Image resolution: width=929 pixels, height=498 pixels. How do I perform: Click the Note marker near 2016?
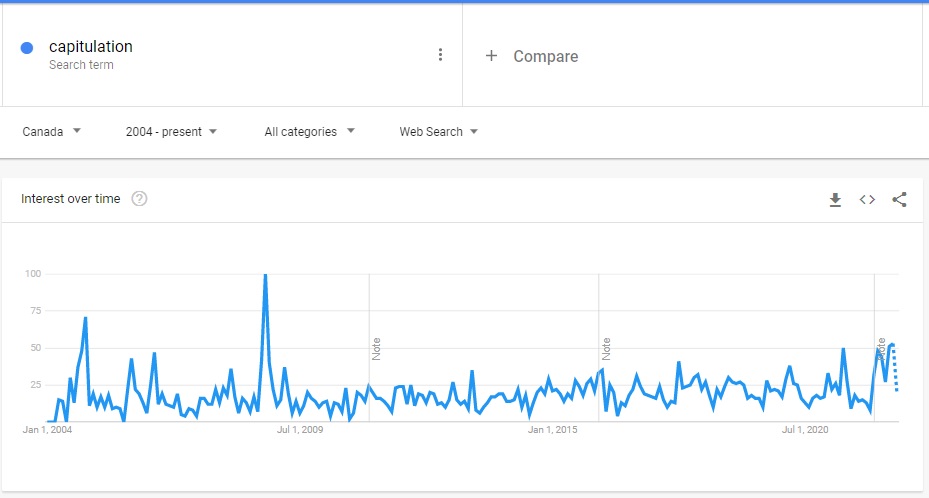(x=606, y=348)
